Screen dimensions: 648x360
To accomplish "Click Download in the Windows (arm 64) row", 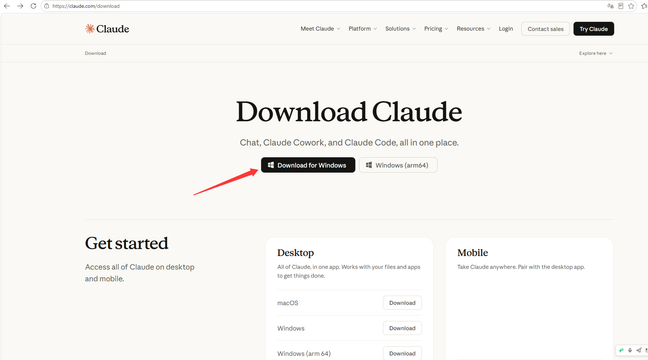I will 402,353.
